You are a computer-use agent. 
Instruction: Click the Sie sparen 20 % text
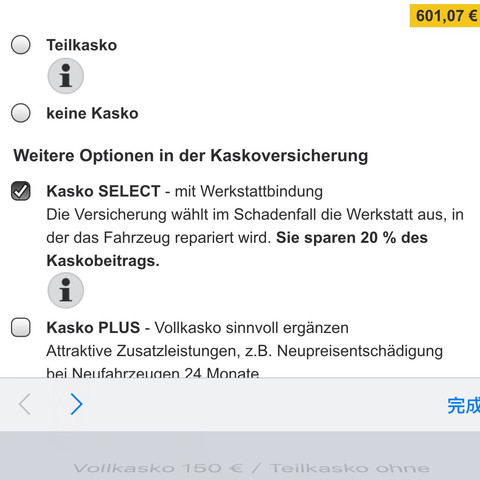[x=337, y=238]
